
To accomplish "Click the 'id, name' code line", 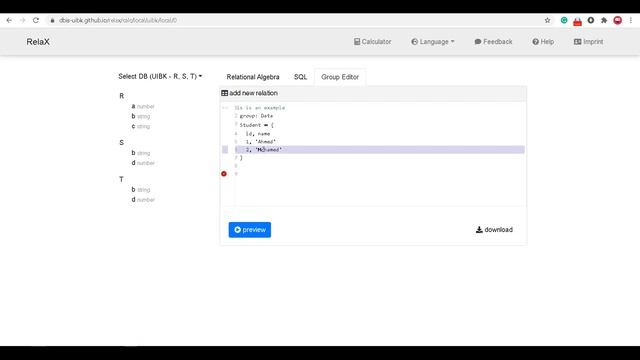I will click(x=258, y=133).
